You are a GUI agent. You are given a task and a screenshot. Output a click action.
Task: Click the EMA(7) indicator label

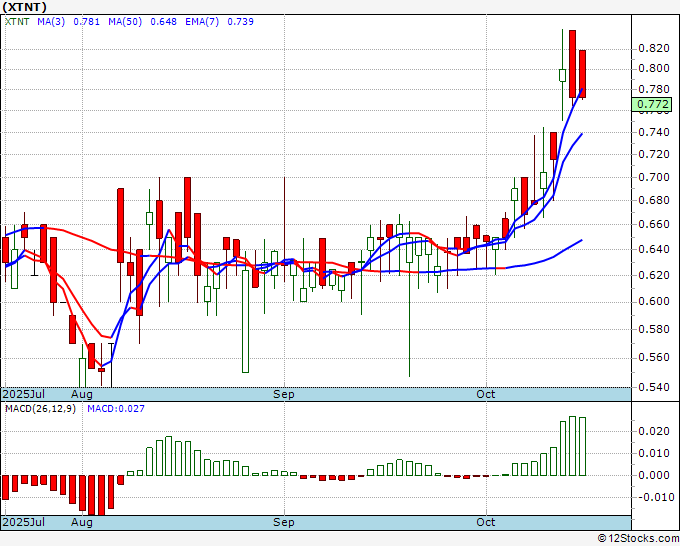(202, 21)
